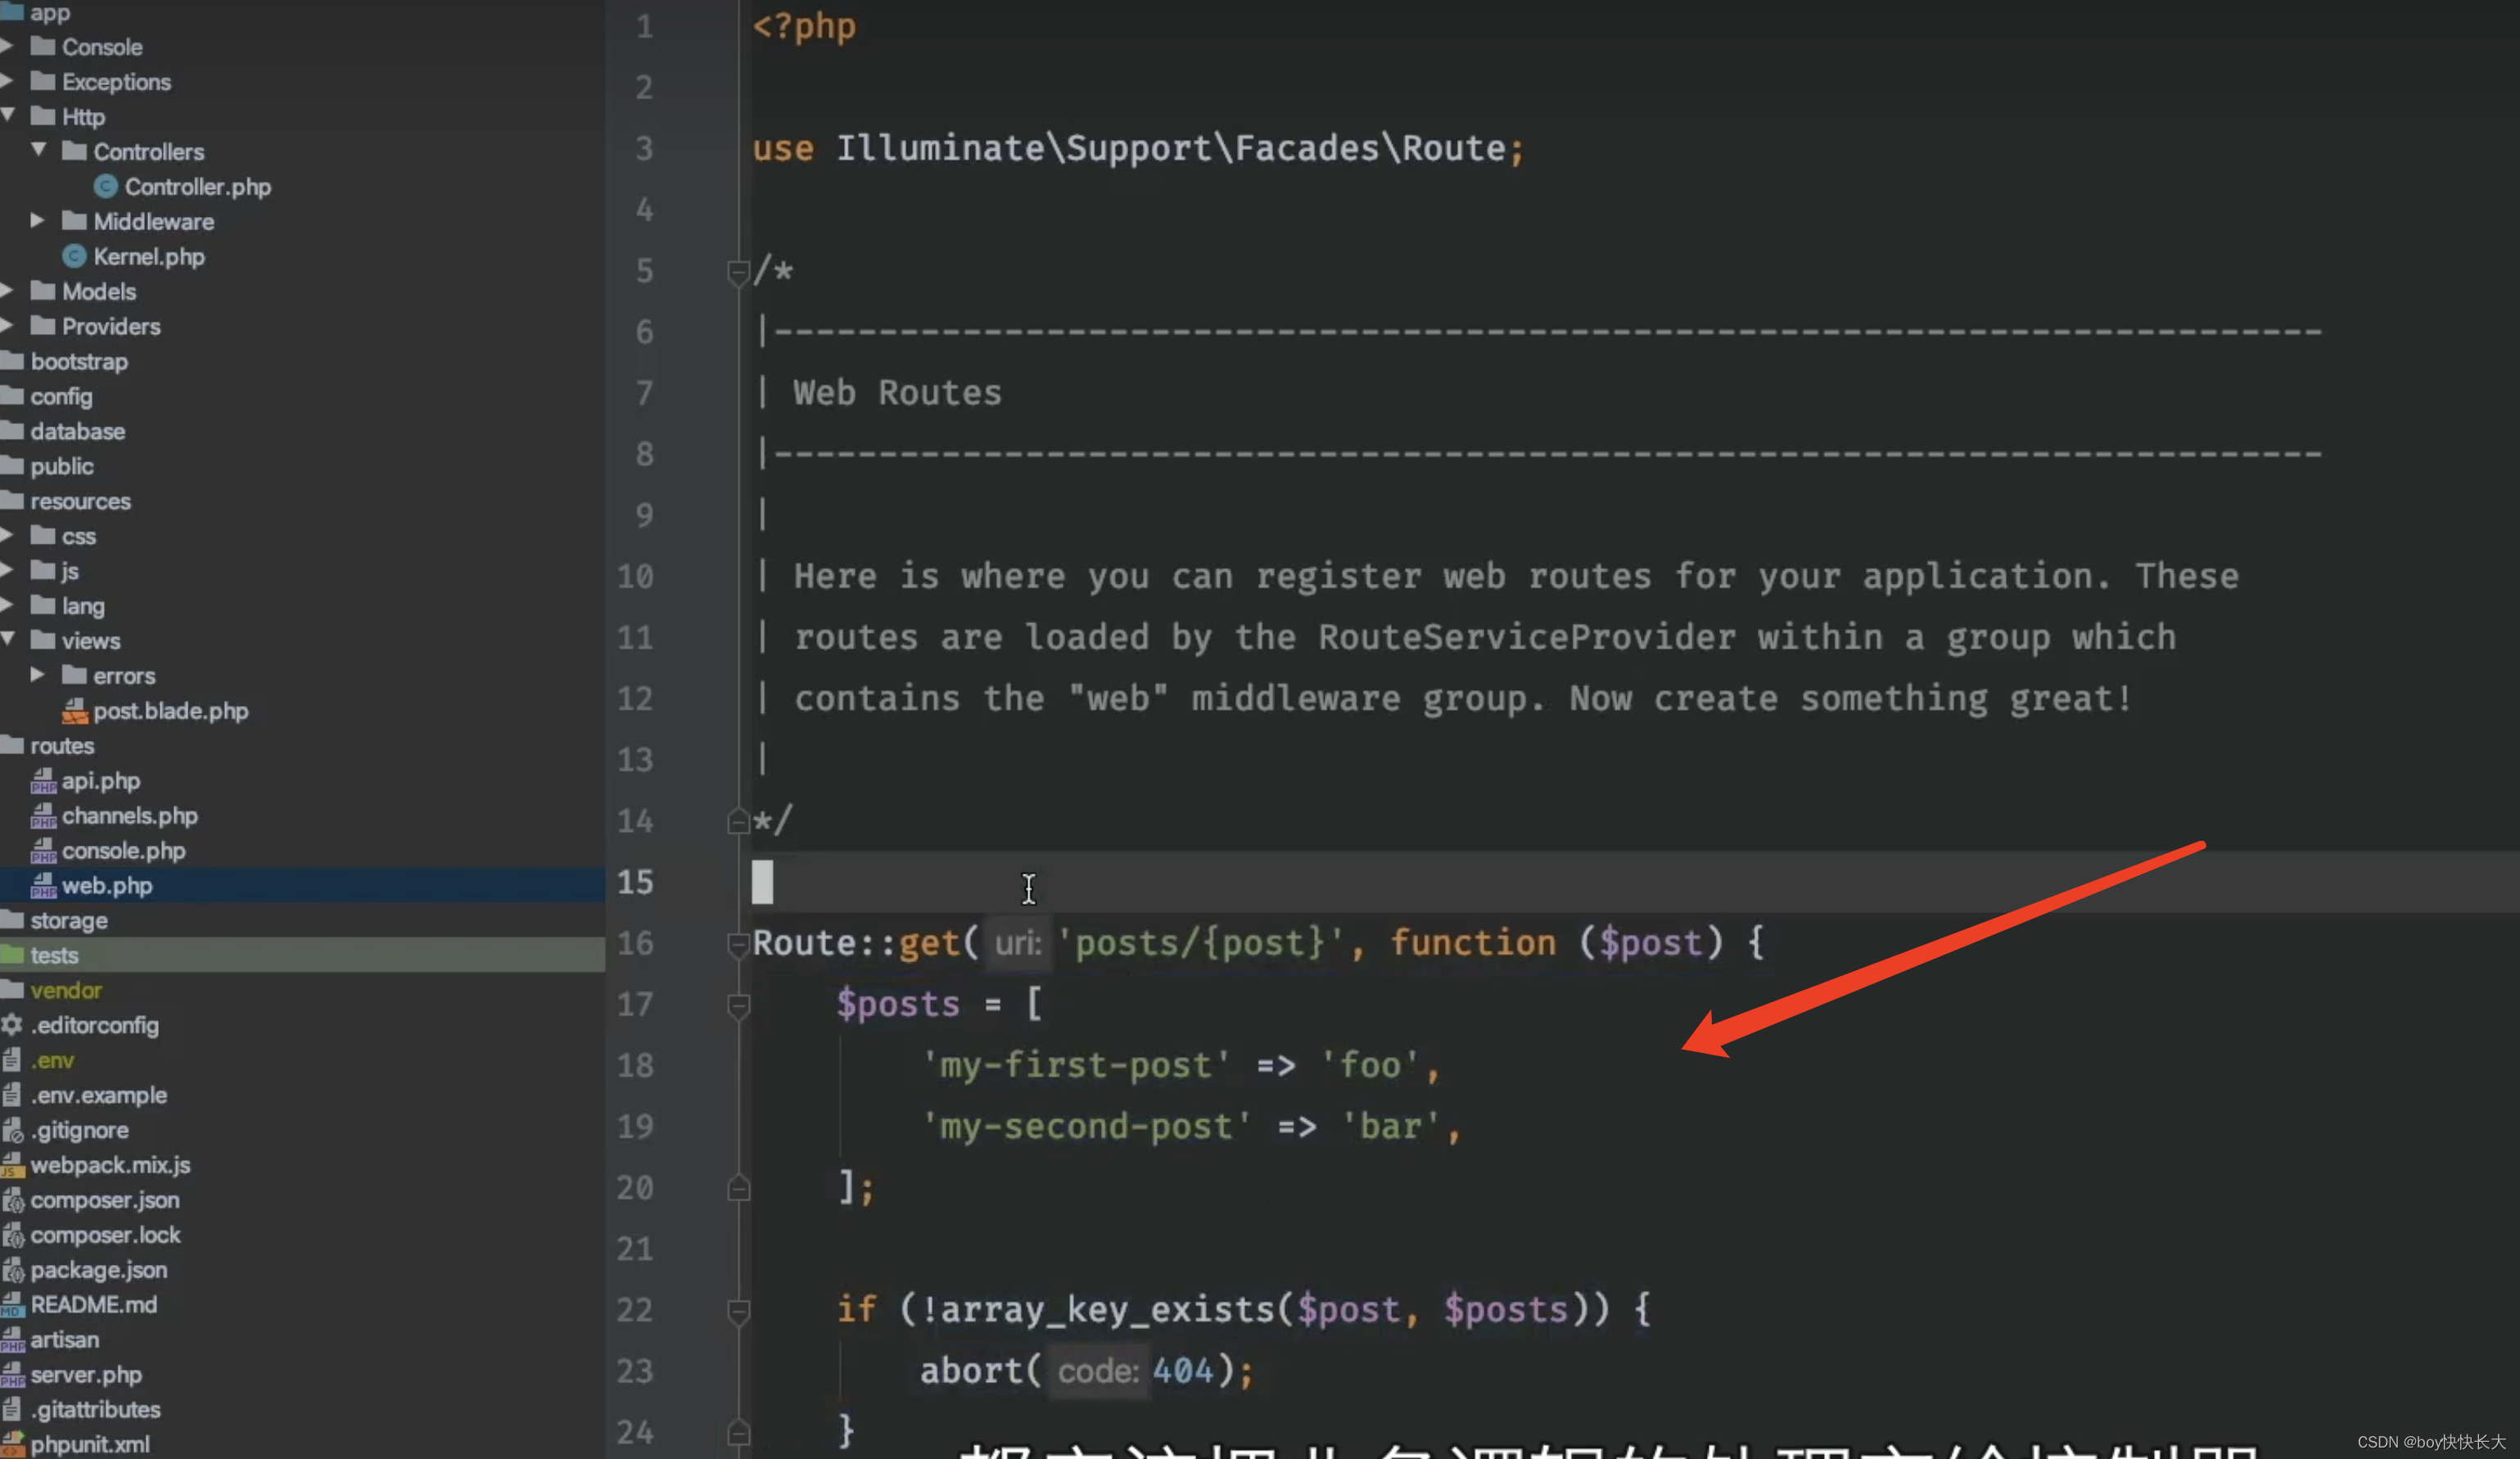This screenshot has height=1459, width=2520.
Task: Click the webpack.mix.js file icon
Action: pos(12,1165)
